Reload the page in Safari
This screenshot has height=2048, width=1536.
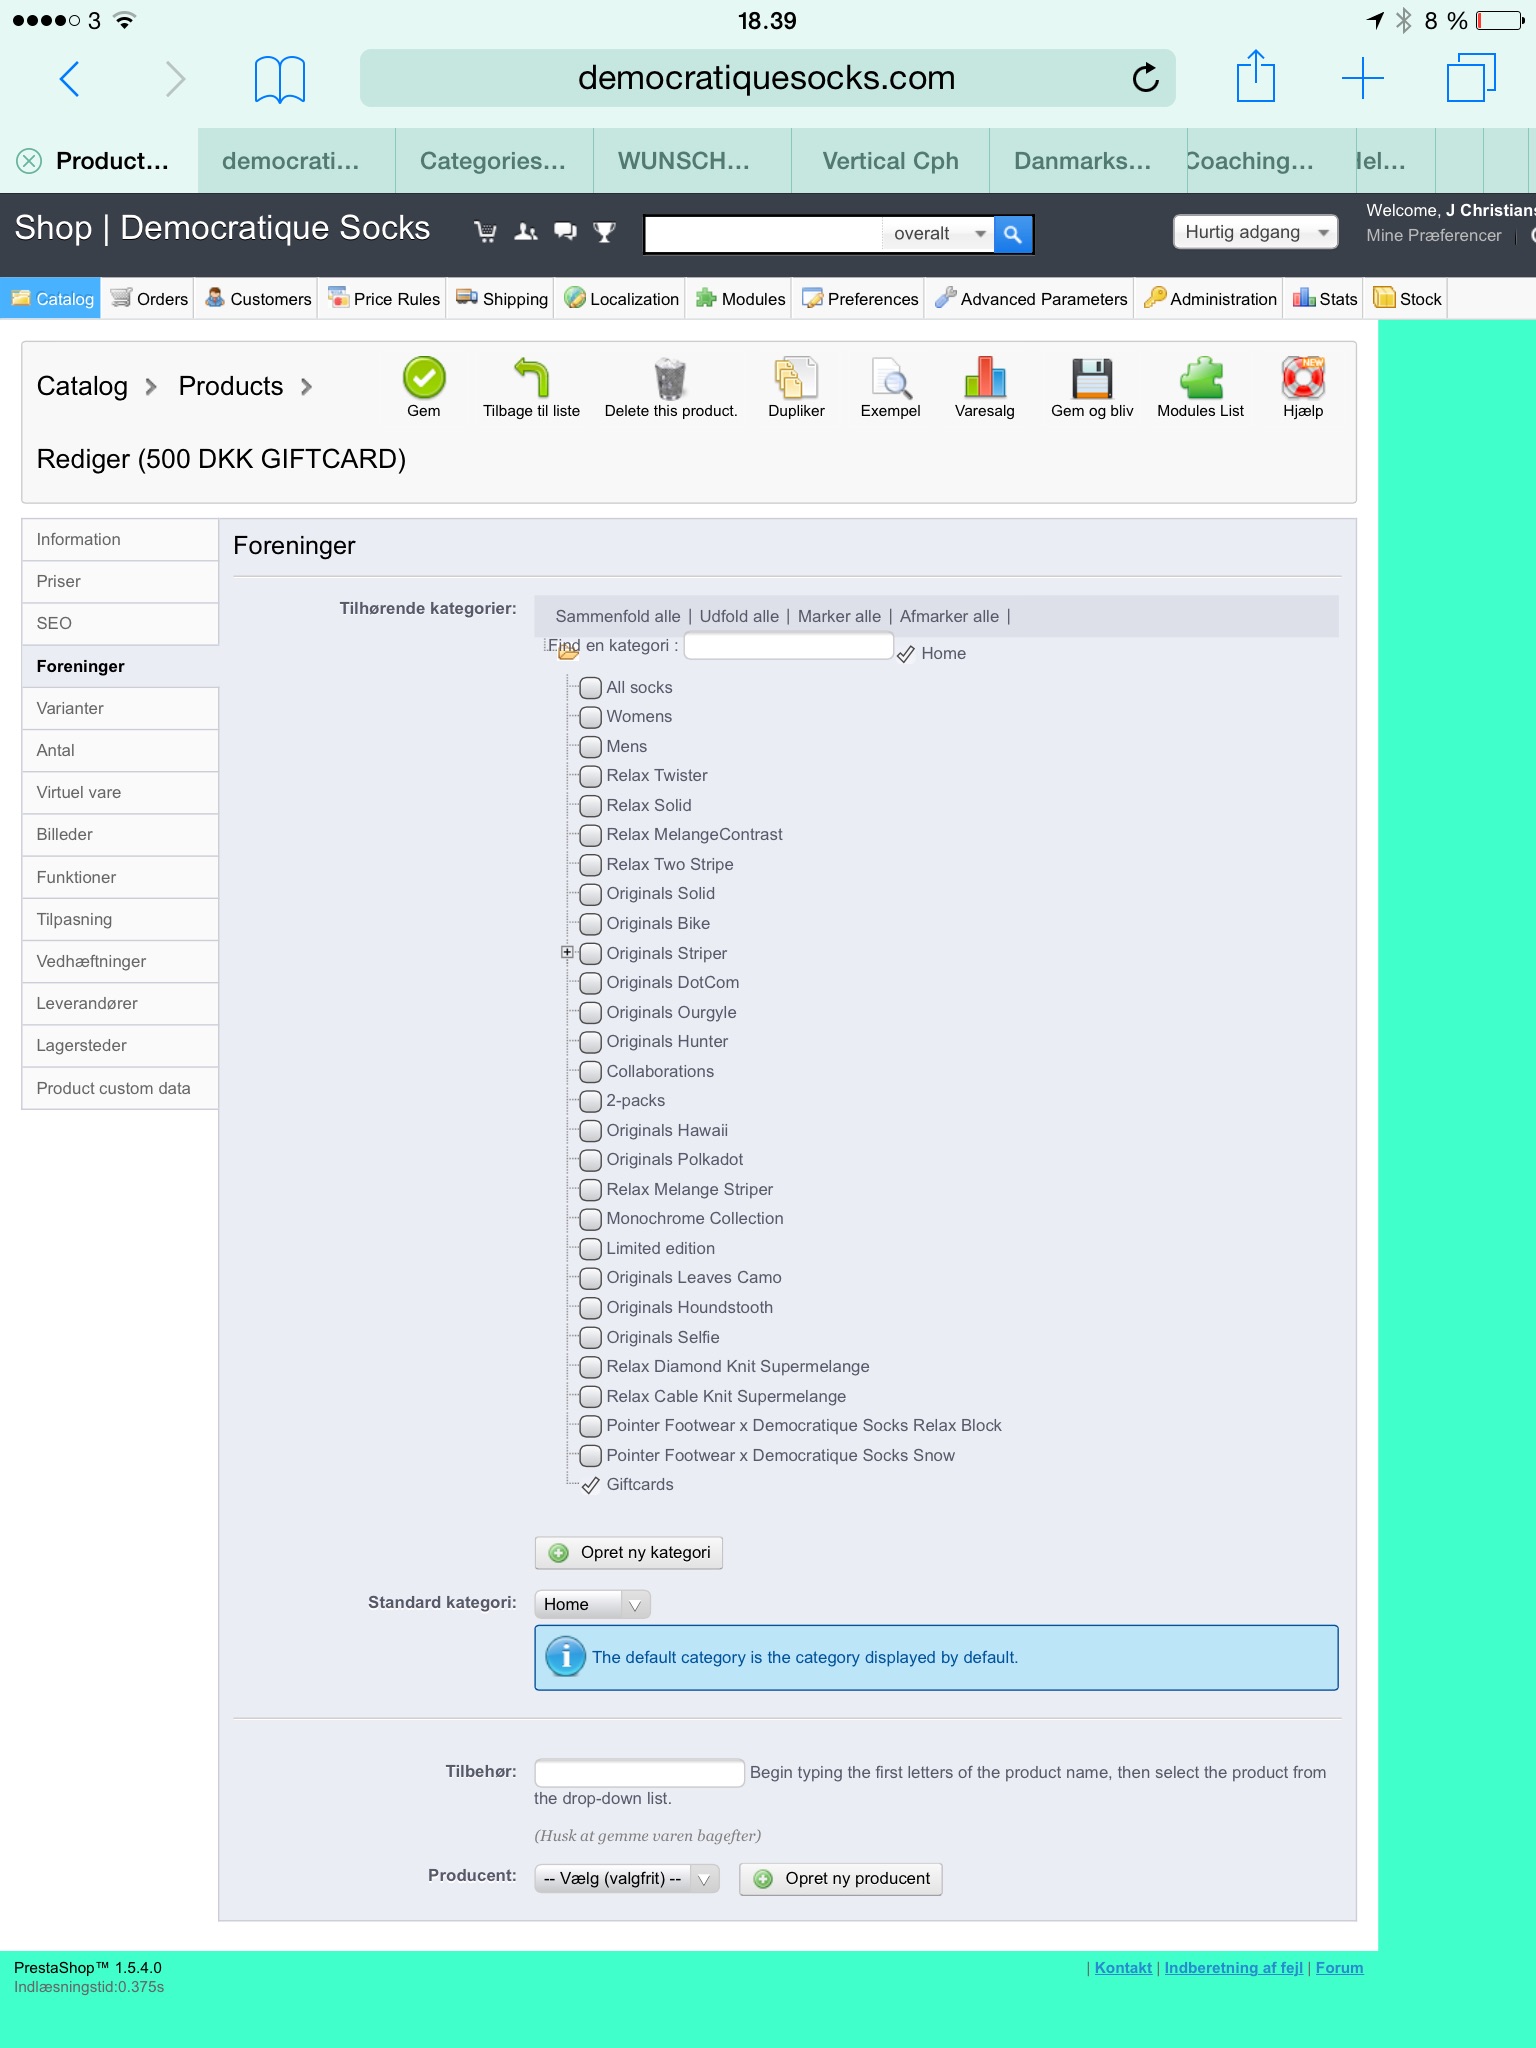[x=1146, y=78]
